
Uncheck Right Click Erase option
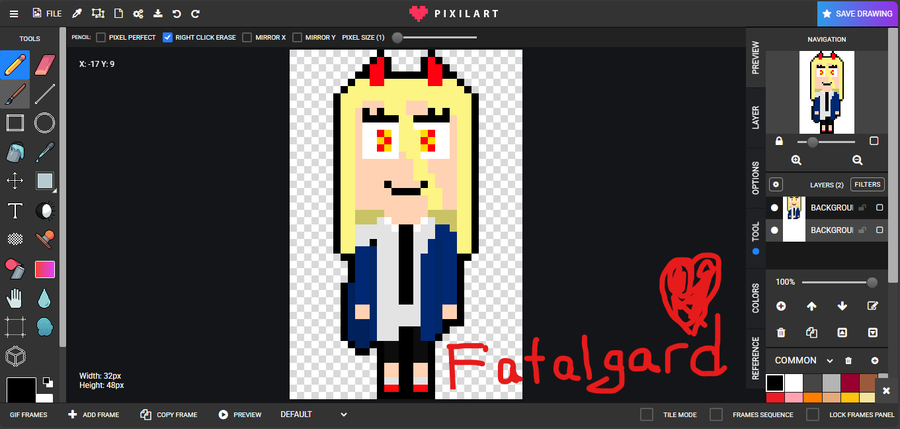[x=168, y=37]
